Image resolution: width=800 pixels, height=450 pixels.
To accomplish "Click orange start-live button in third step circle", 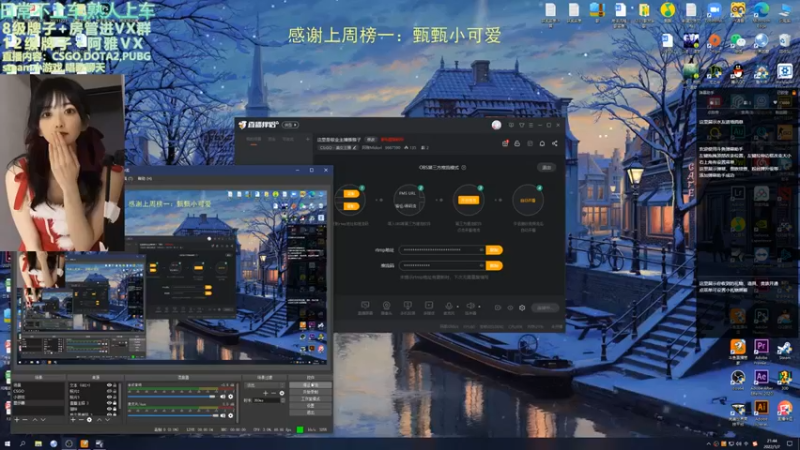I will [468, 200].
